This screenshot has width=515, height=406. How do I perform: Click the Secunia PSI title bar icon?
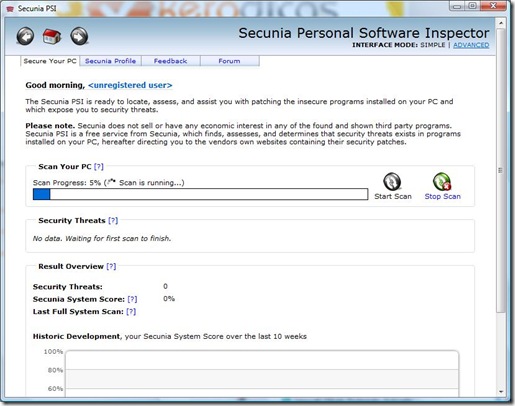(10, 9)
